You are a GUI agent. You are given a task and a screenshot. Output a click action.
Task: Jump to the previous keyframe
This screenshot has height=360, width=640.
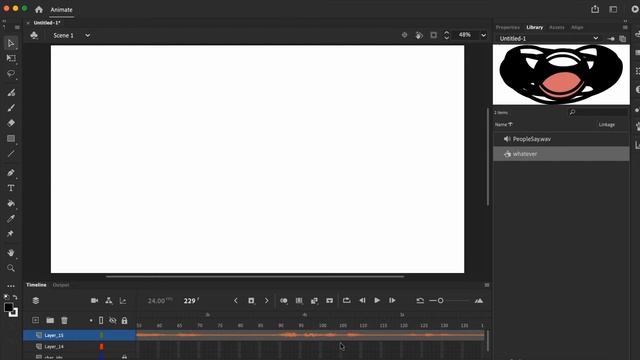tap(236, 301)
